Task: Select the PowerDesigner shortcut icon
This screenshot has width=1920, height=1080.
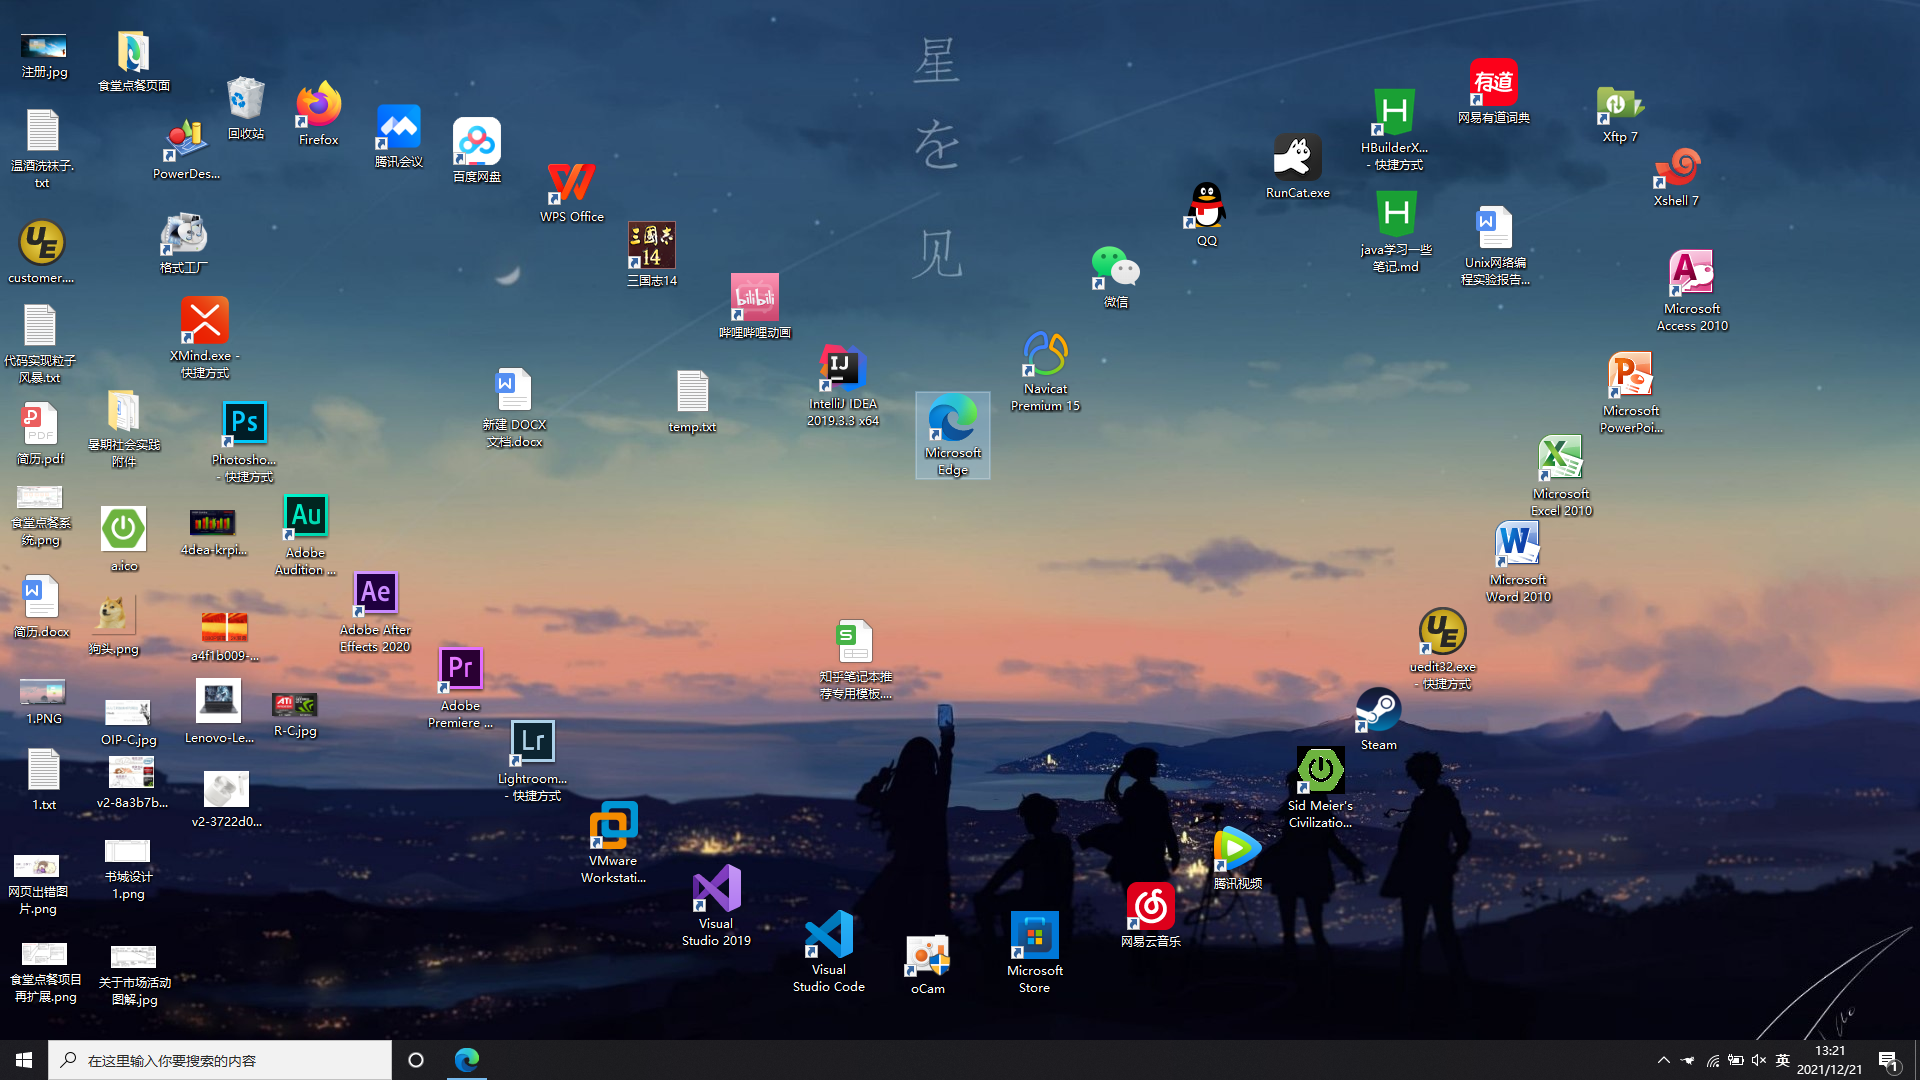Action: click(186, 149)
